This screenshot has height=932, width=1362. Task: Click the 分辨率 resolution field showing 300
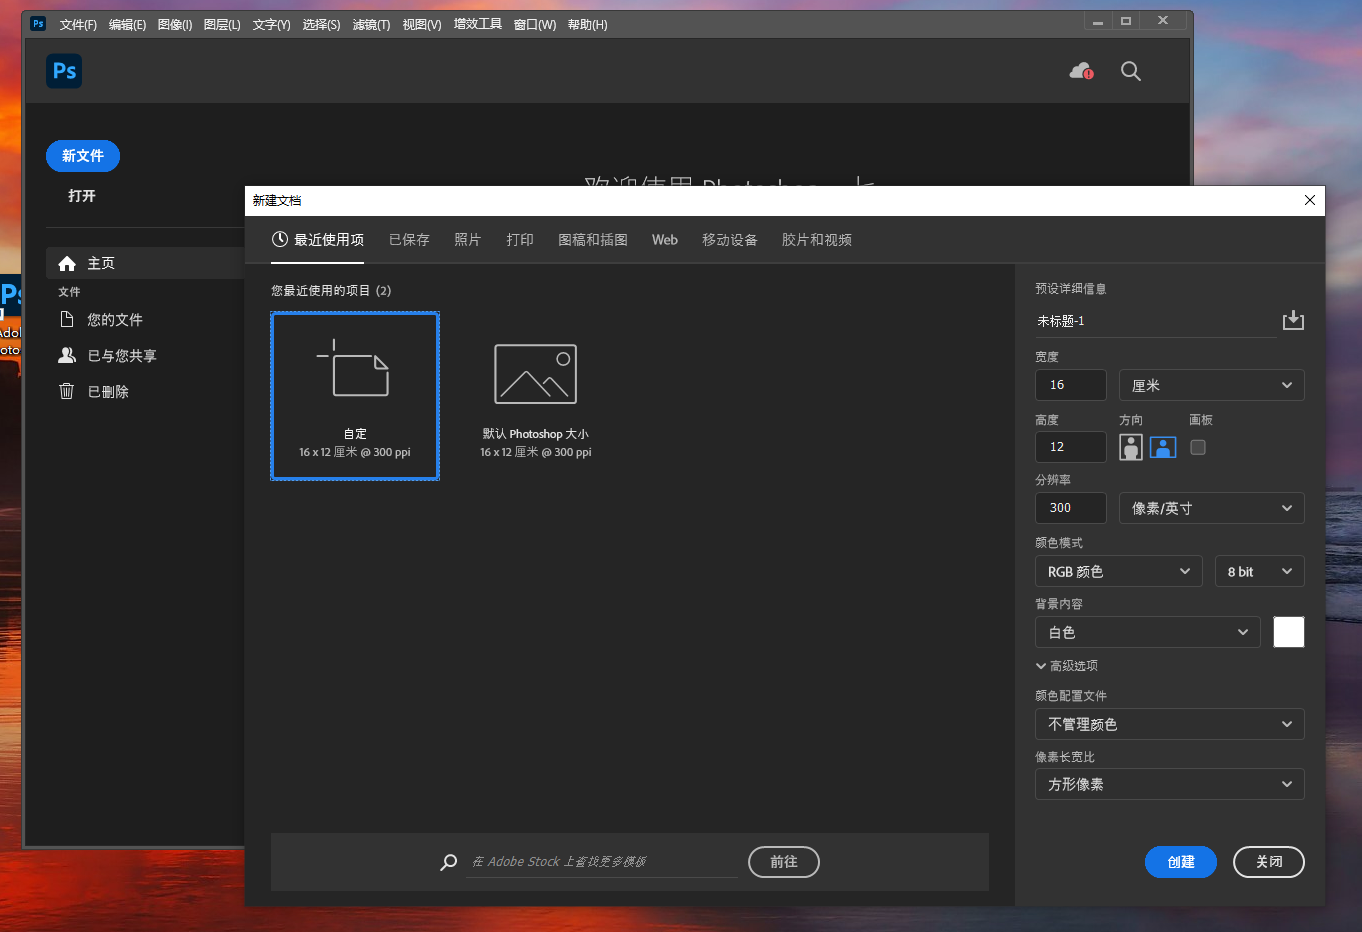(1071, 508)
